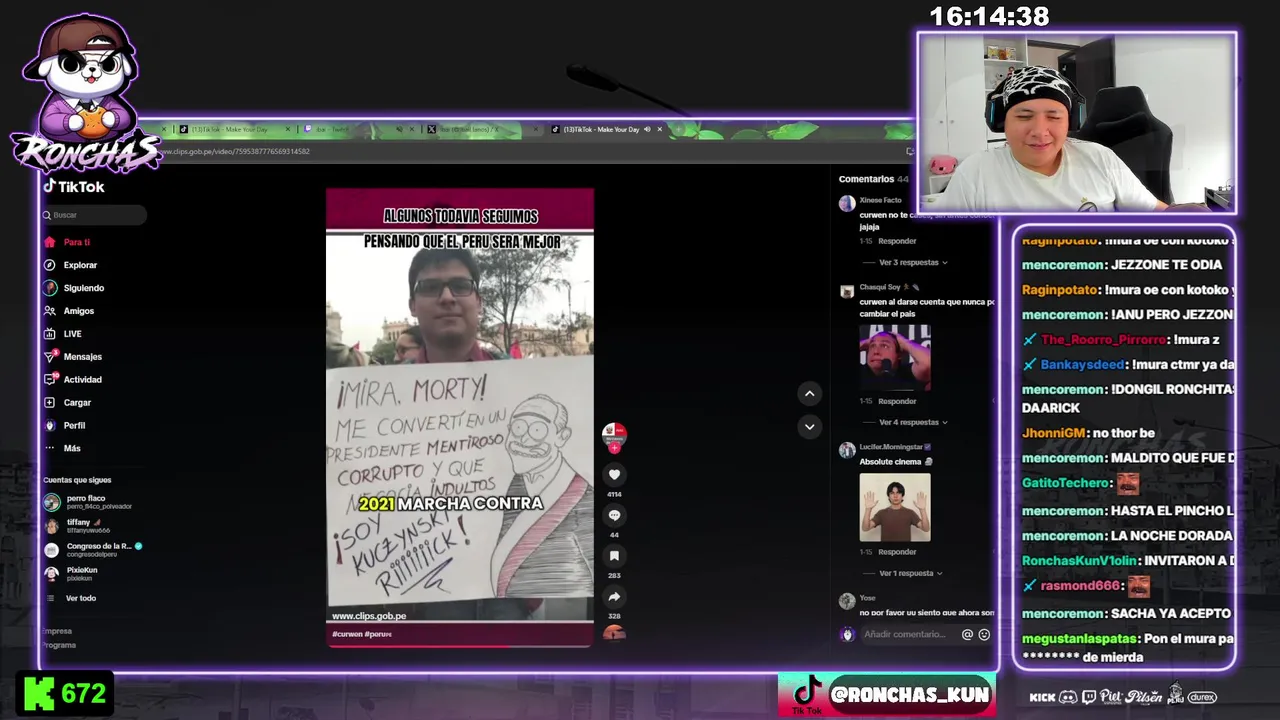Image resolution: width=1280 pixels, height=720 pixels.
Task: Click Lucifer.Morningstar's username
Action: [891, 447]
